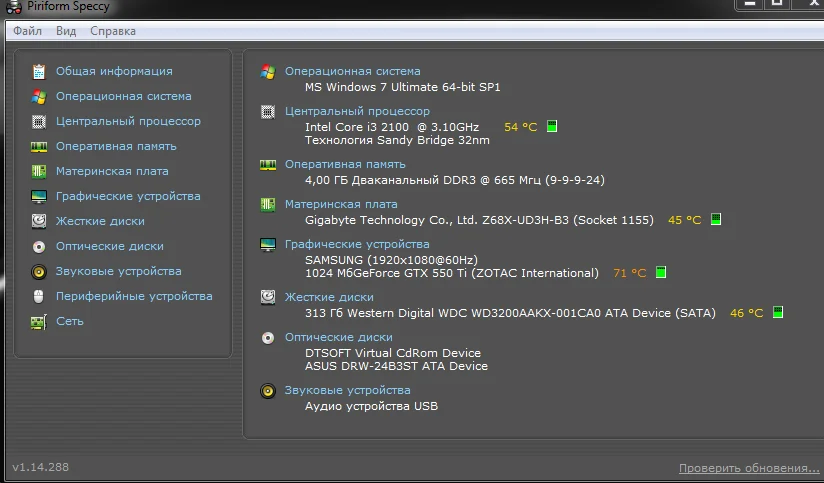
Task: Click the disc icon beside sidebar Оптические диски
Action: tap(39, 246)
